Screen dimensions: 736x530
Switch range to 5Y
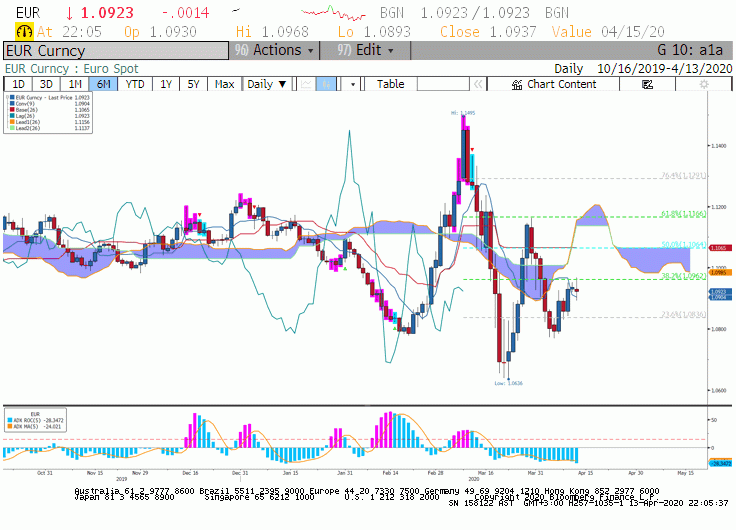point(193,84)
